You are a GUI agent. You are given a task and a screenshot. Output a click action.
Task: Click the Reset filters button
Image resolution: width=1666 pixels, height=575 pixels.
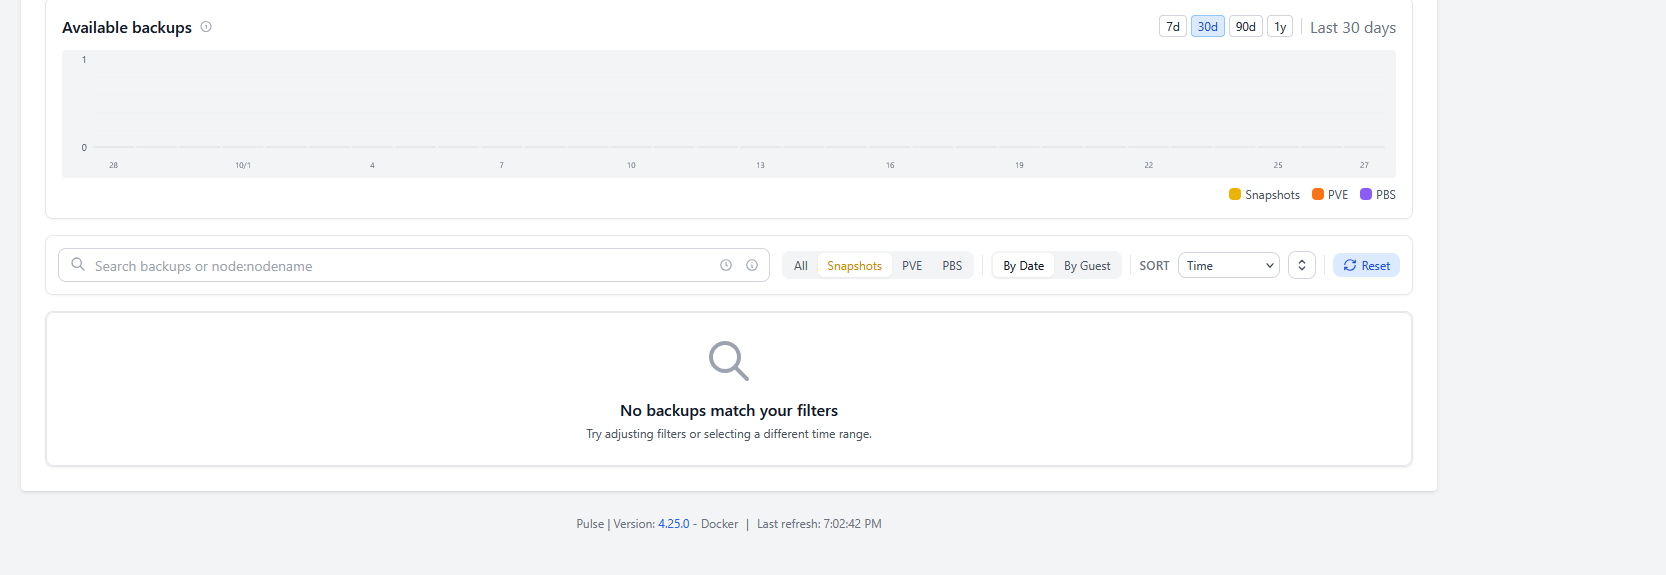[1366, 265]
